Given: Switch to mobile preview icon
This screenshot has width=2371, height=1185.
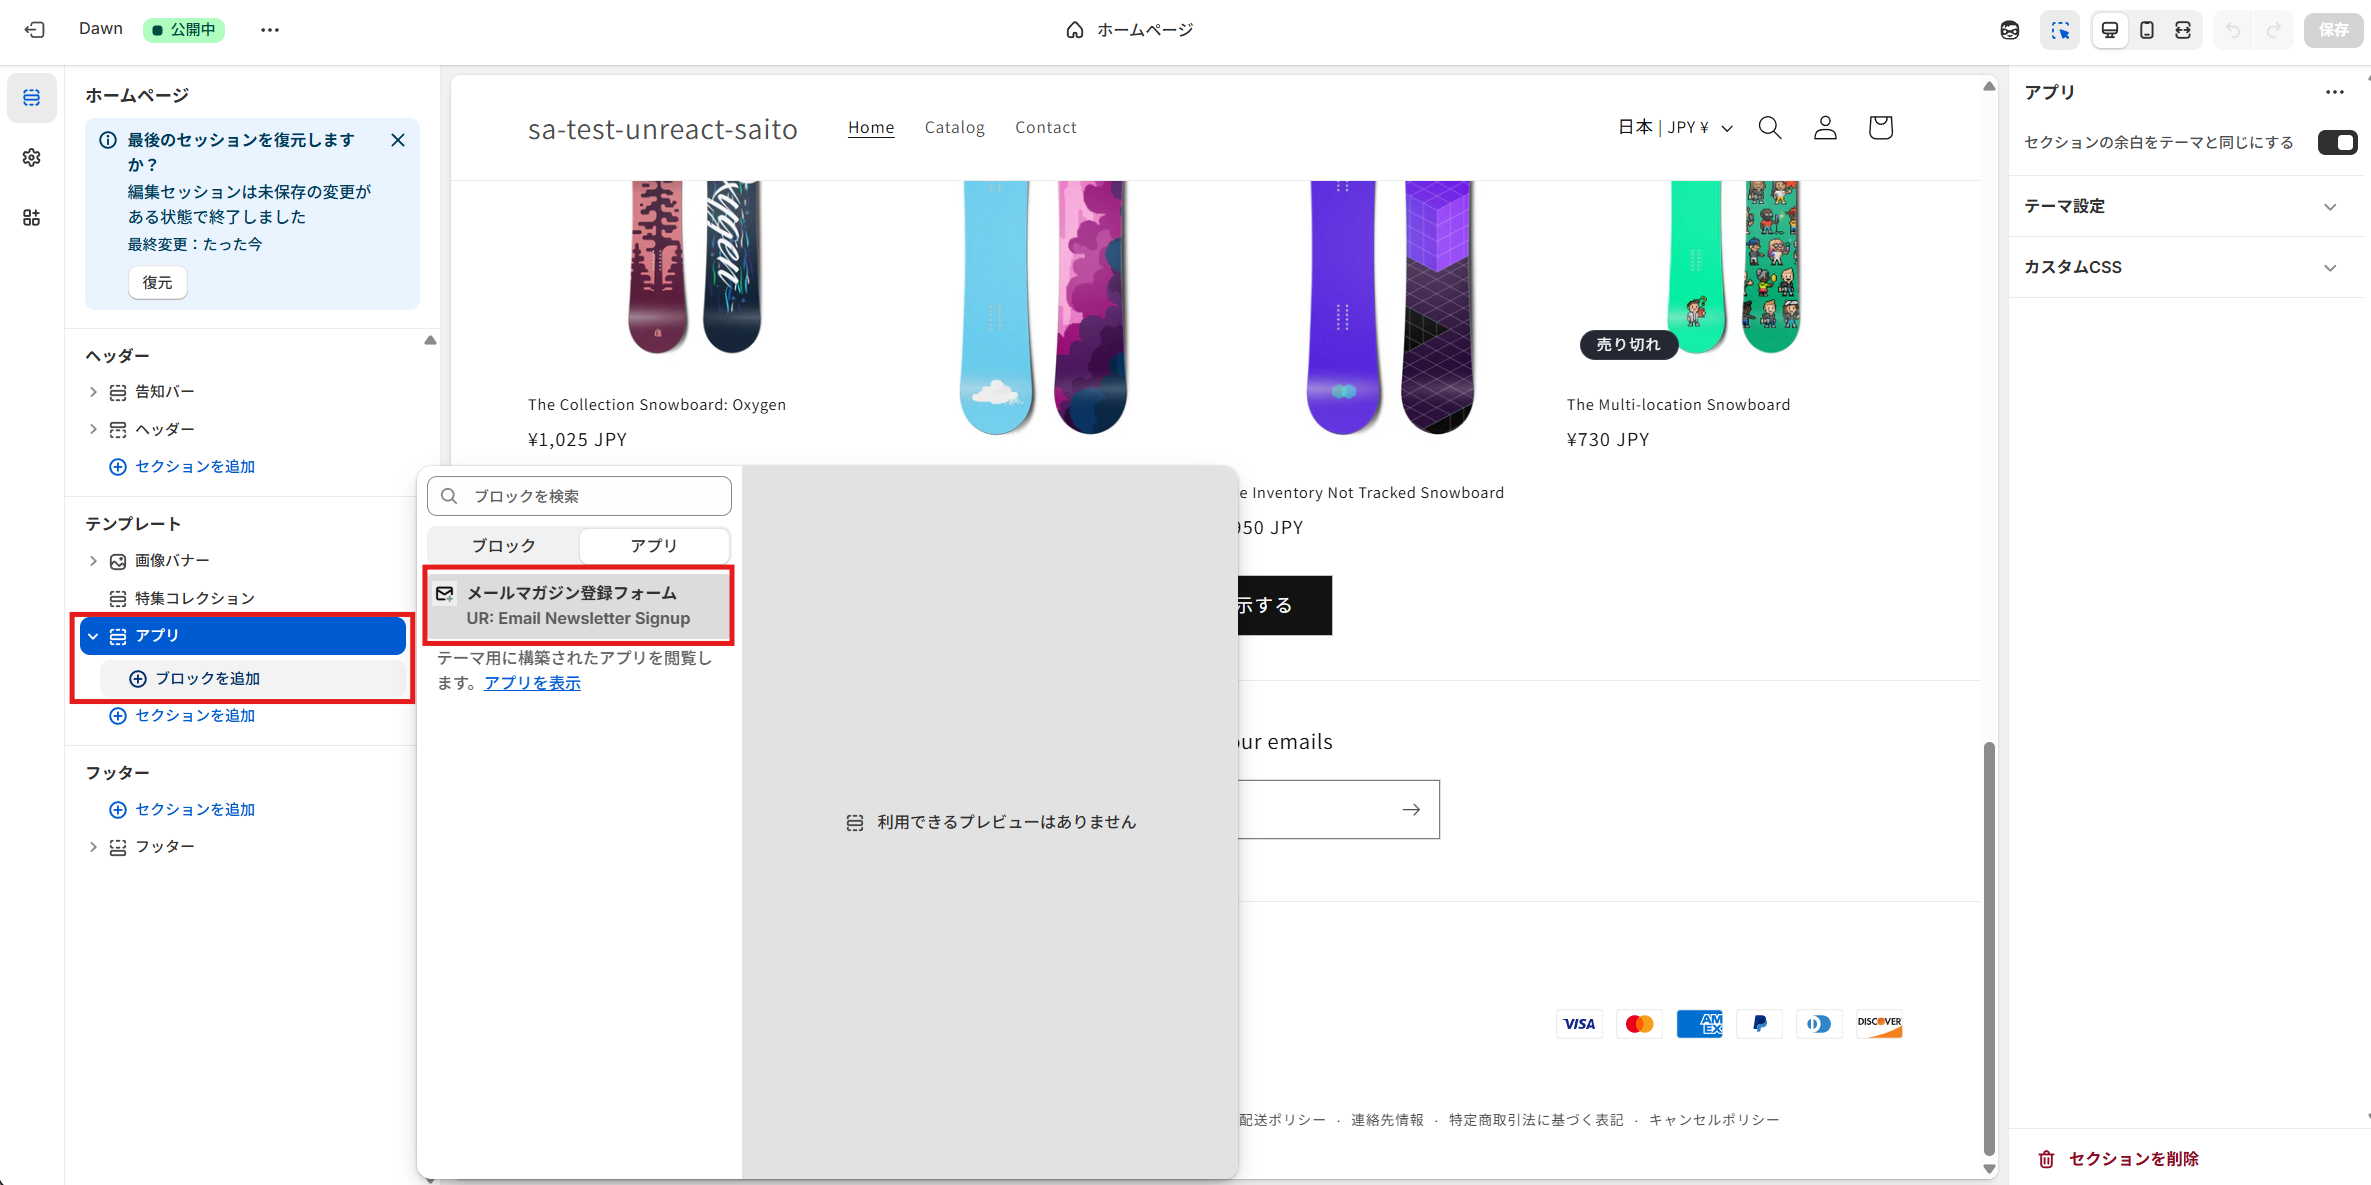Looking at the screenshot, I should [x=2146, y=30].
